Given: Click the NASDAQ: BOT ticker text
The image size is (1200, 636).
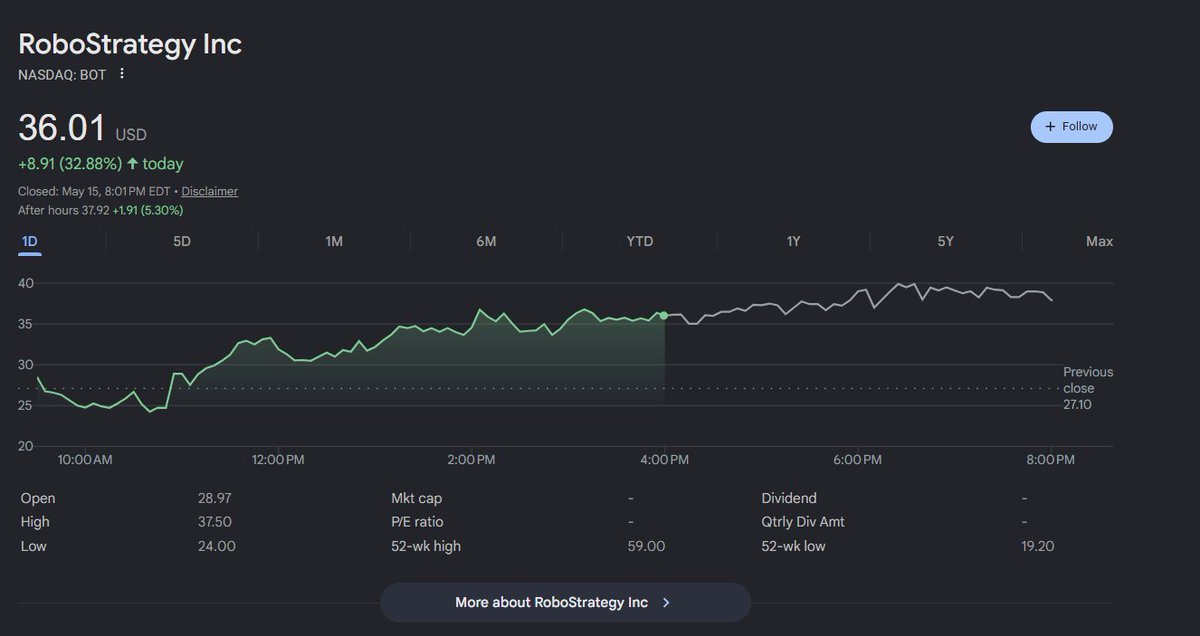Looking at the screenshot, I should (x=62, y=74).
